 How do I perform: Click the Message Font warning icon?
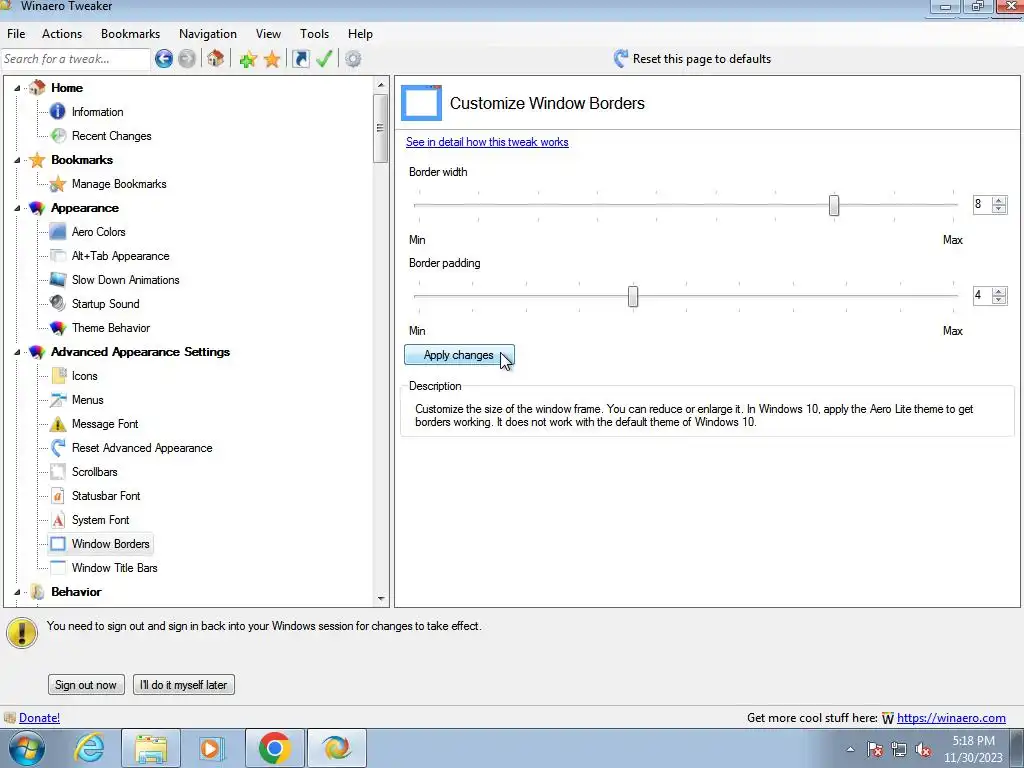click(57, 424)
